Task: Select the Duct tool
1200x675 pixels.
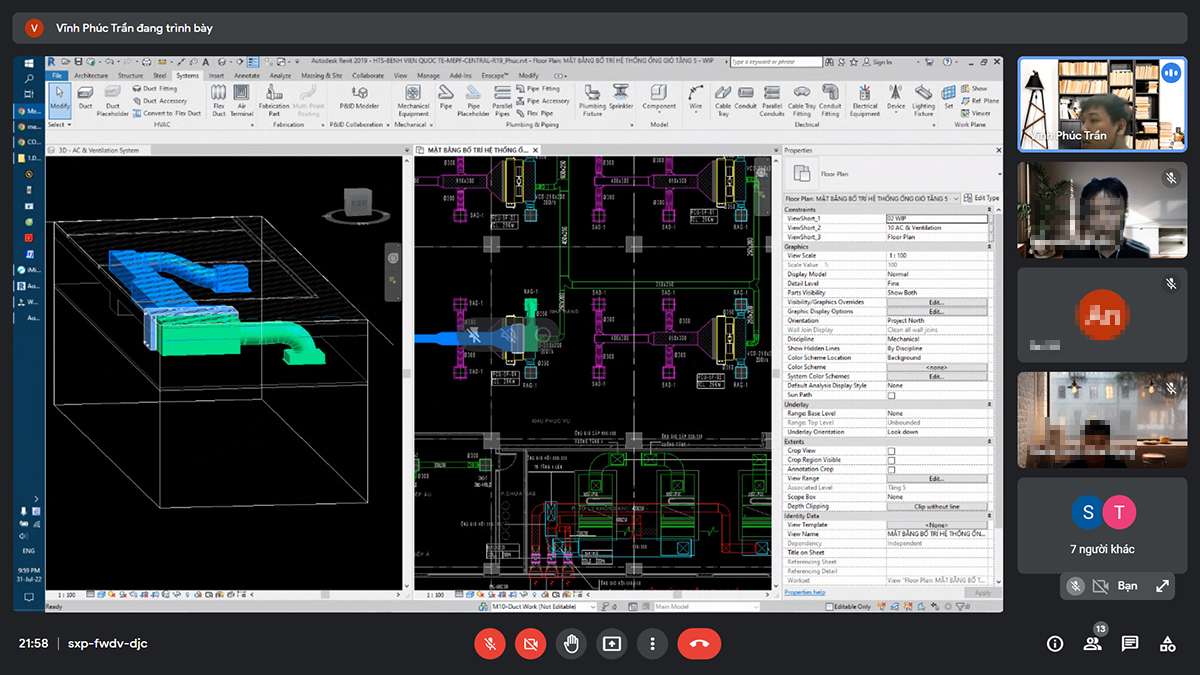Action: [86, 98]
